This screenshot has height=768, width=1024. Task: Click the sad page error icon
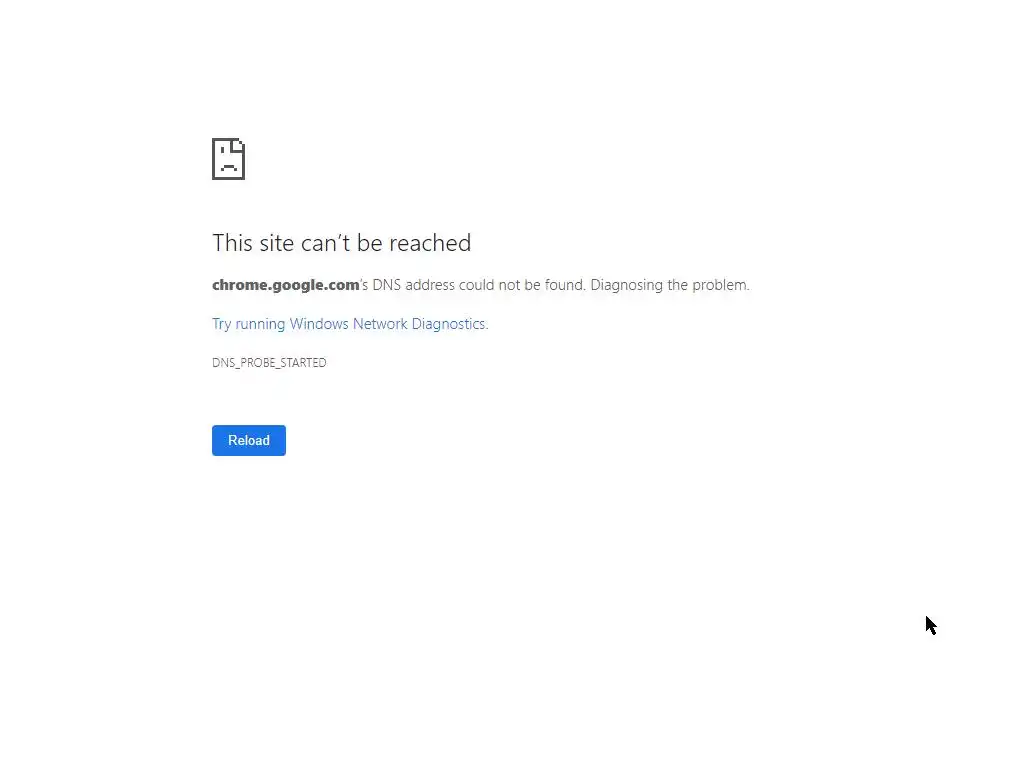click(229, 159)
